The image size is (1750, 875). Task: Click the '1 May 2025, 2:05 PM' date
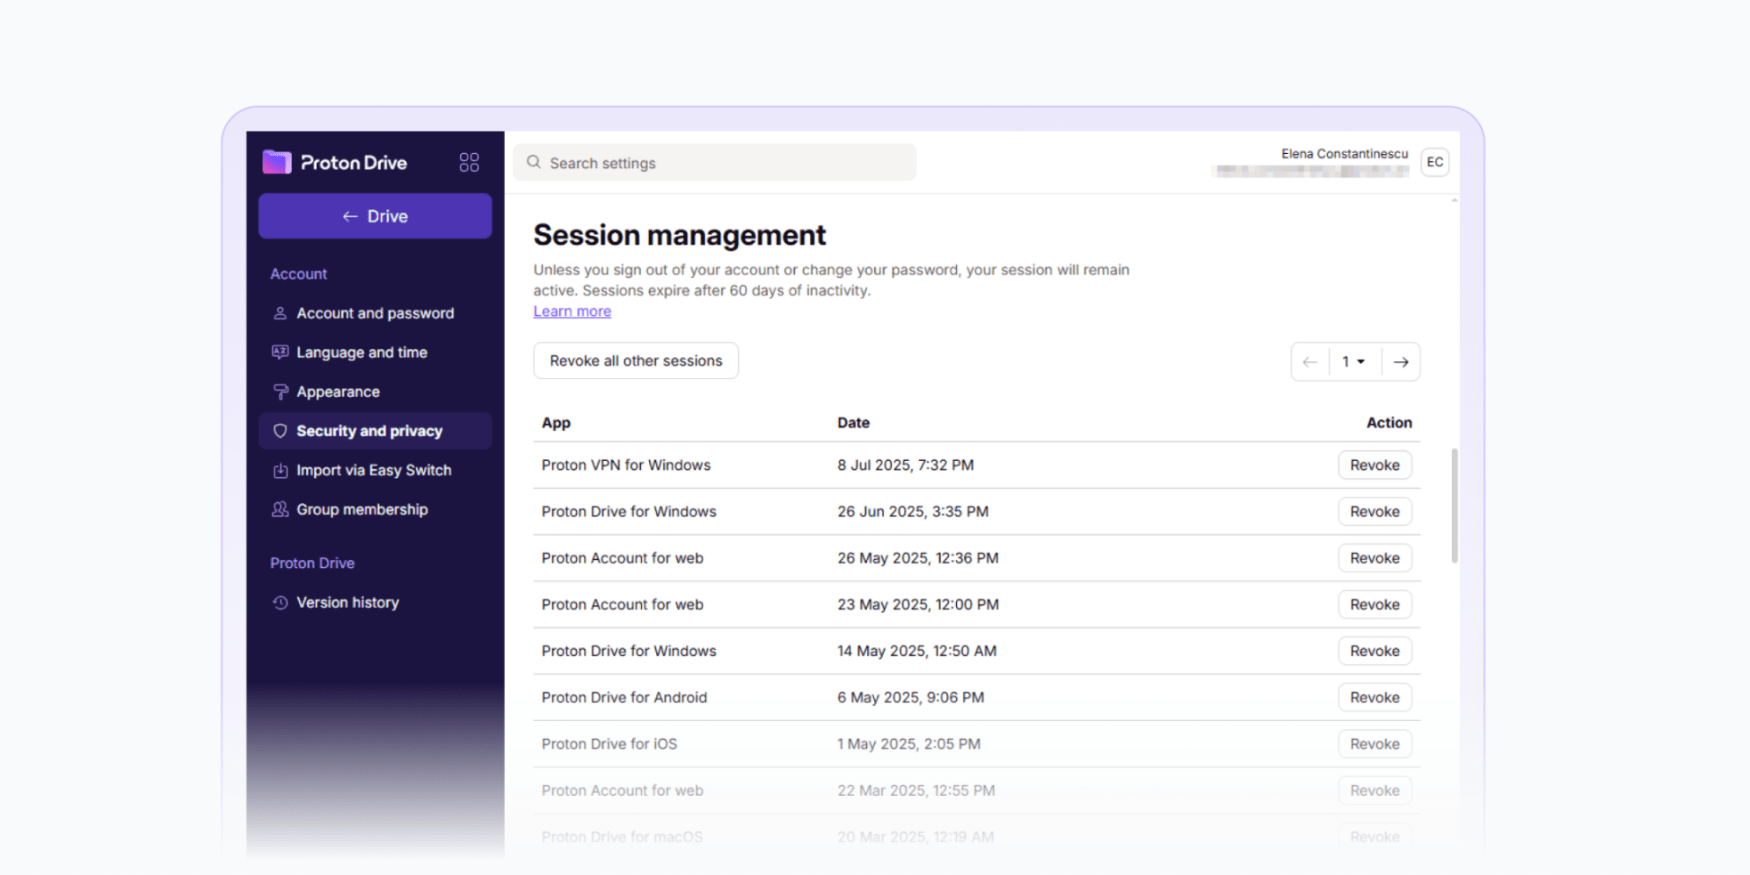(909, 744)
